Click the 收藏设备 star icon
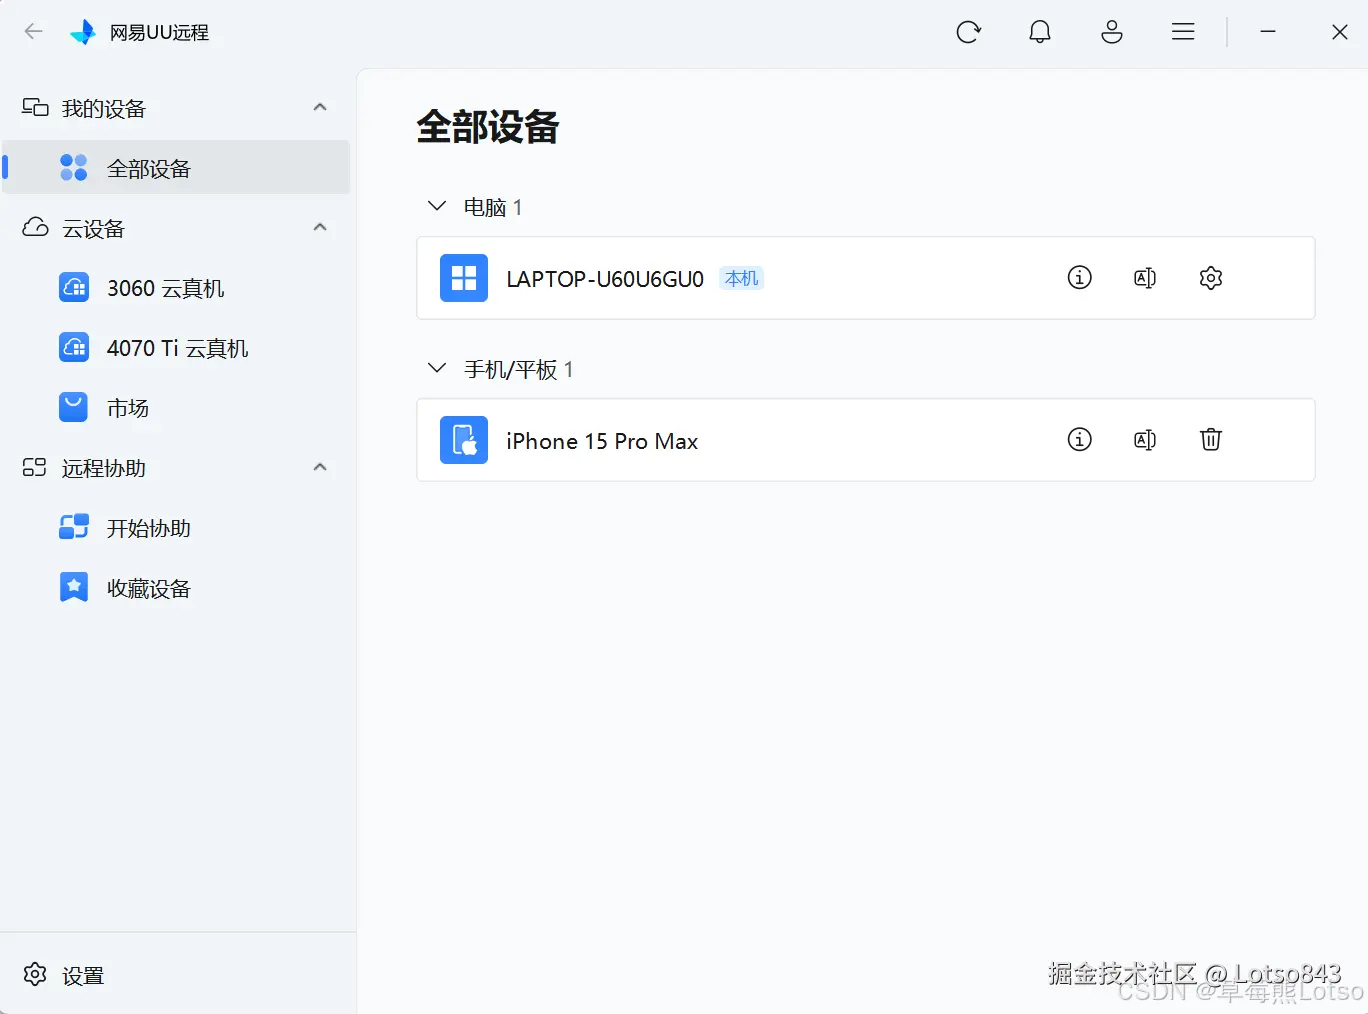The height and width of the screenshot is (1014, 1368). [x=74, y=588]
